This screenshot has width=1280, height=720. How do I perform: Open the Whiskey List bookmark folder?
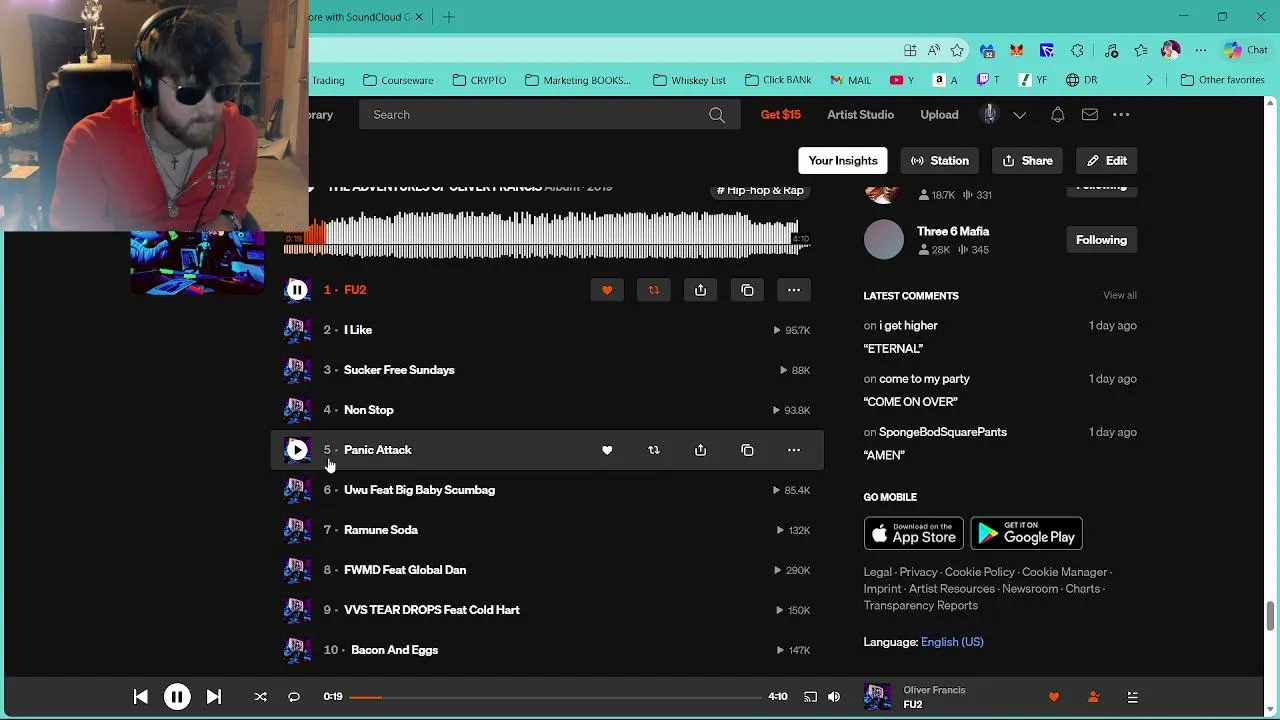[x=689, y=80]
